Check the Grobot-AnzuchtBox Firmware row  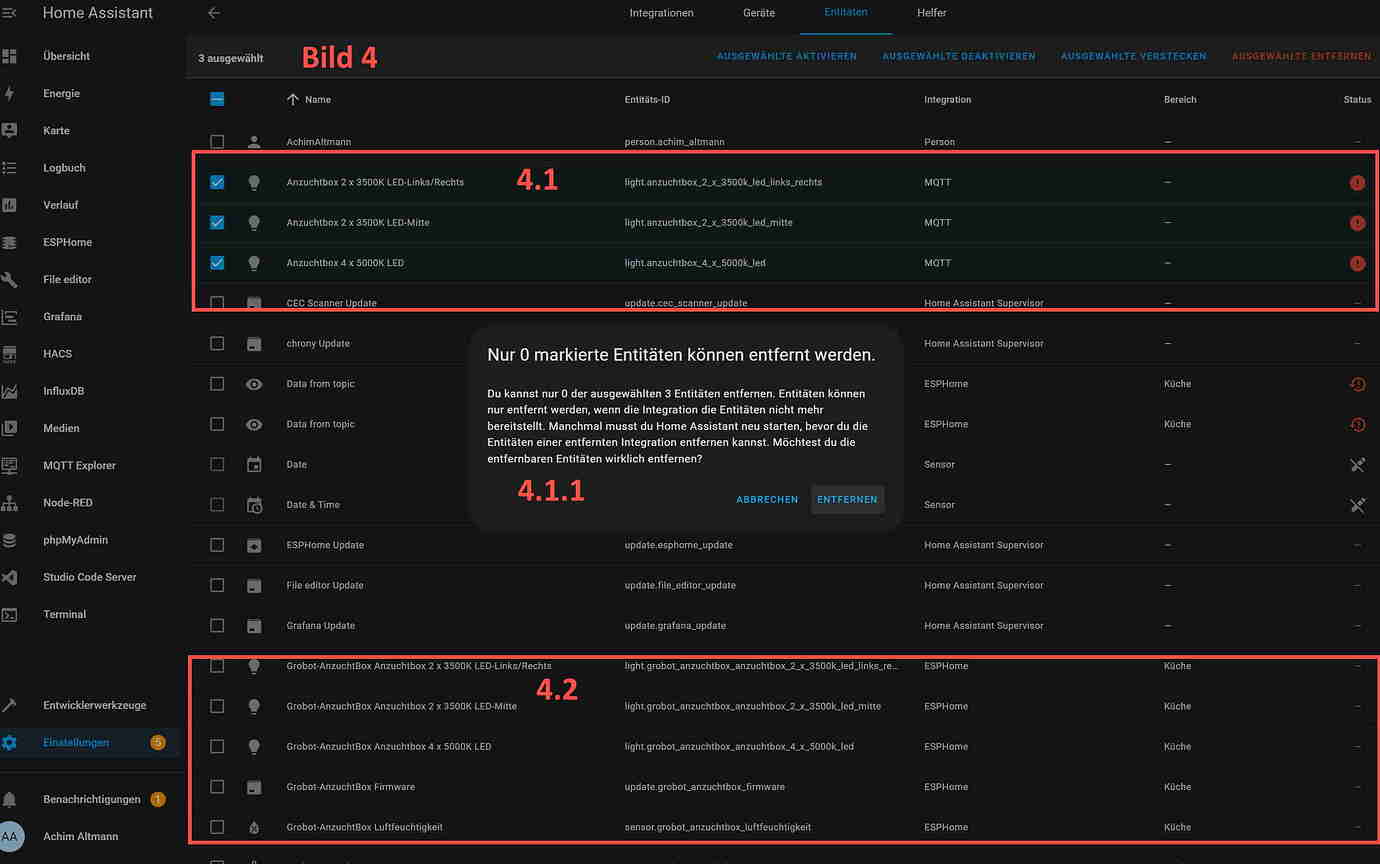click(x=216, y=786)
